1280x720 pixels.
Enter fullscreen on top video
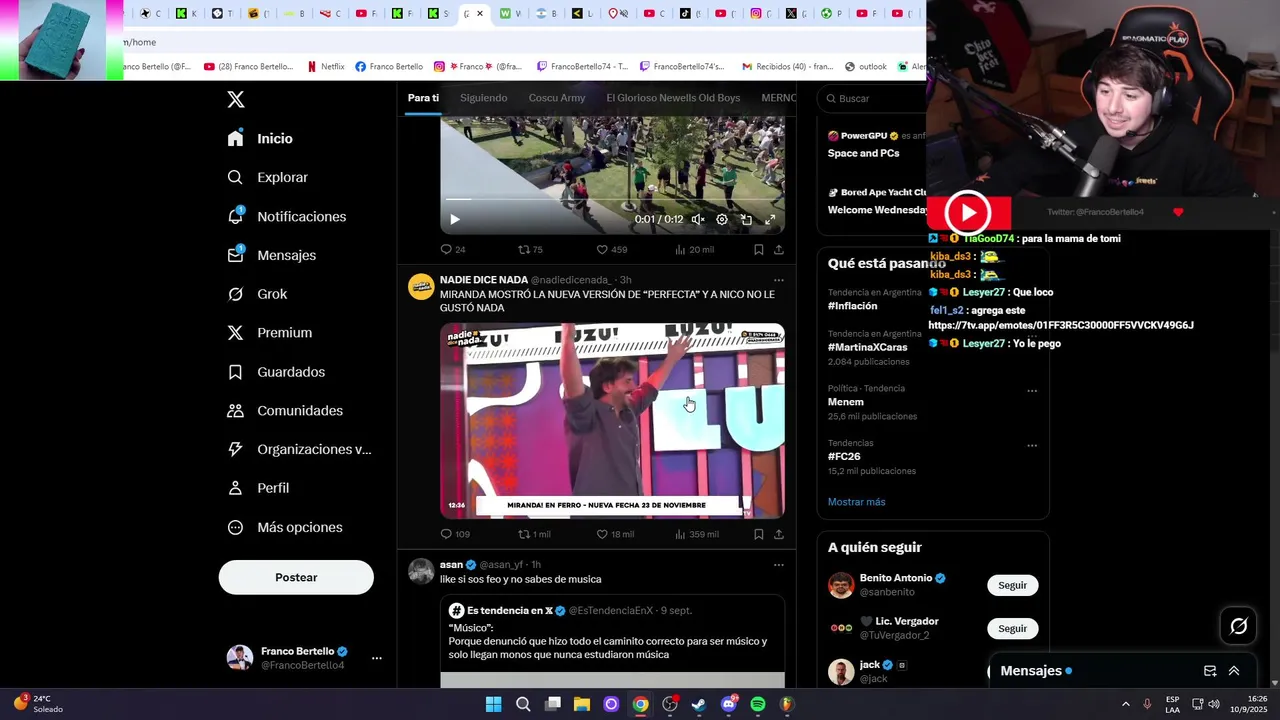coord(770,219)
